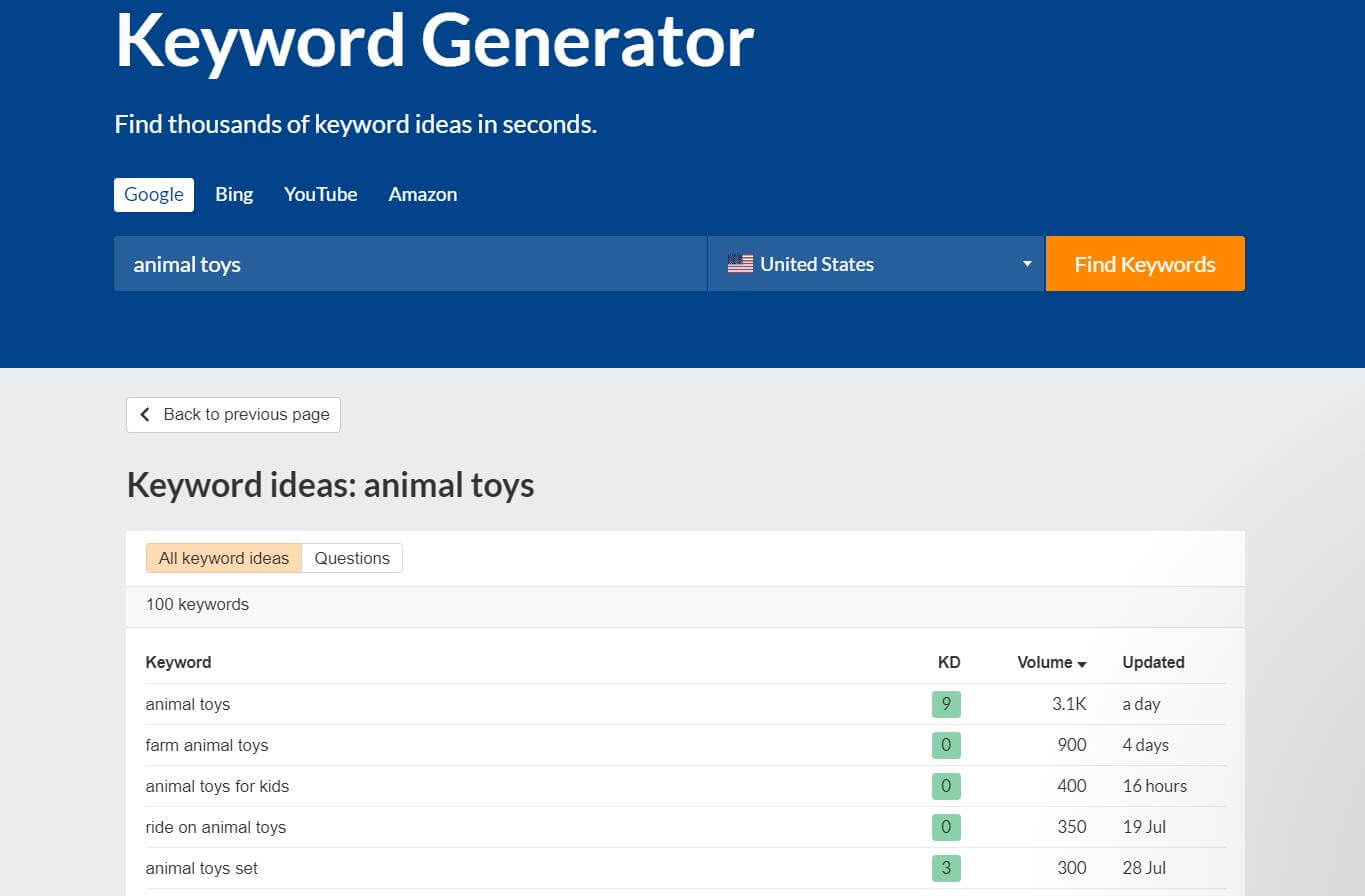The width and height of the screenshot is (1365, 896).
Task: Switch to the Bing tab
Action: 234,194
